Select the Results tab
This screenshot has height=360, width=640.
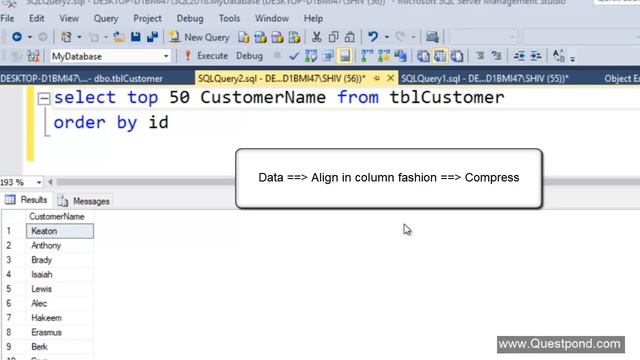26,200
